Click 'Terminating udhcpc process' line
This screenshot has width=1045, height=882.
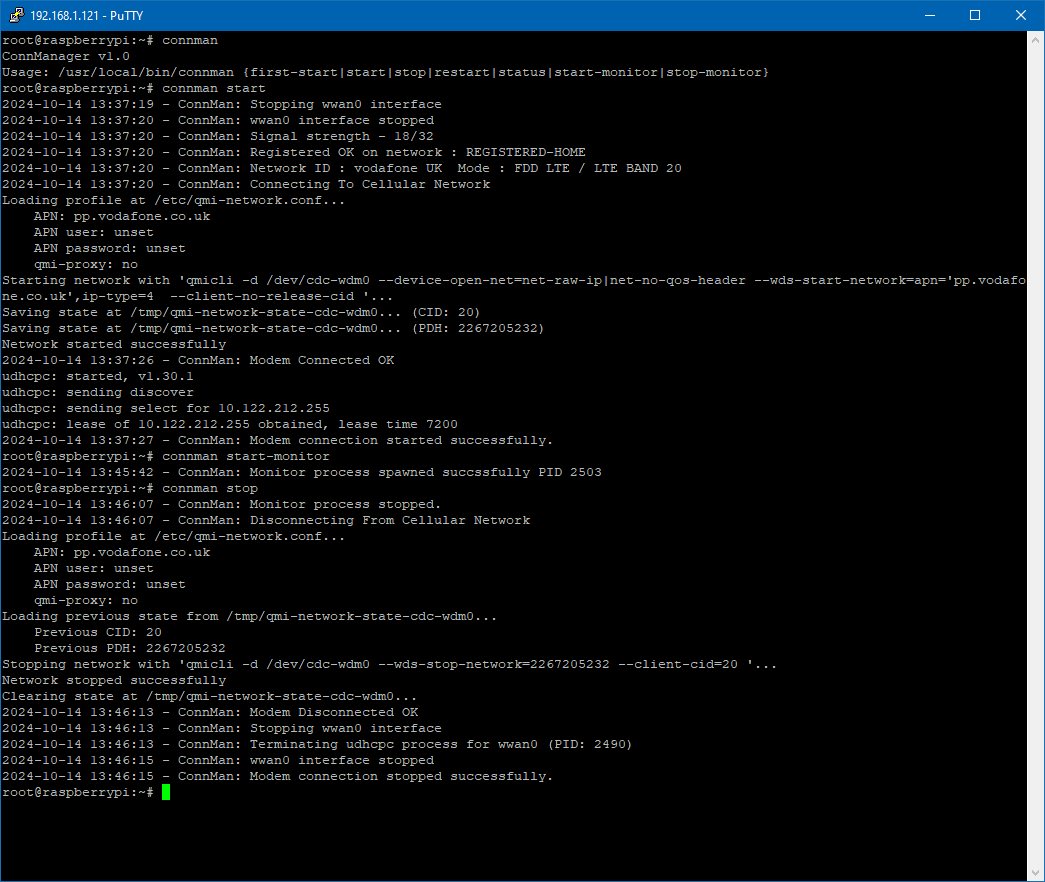(x=317, y=744)
